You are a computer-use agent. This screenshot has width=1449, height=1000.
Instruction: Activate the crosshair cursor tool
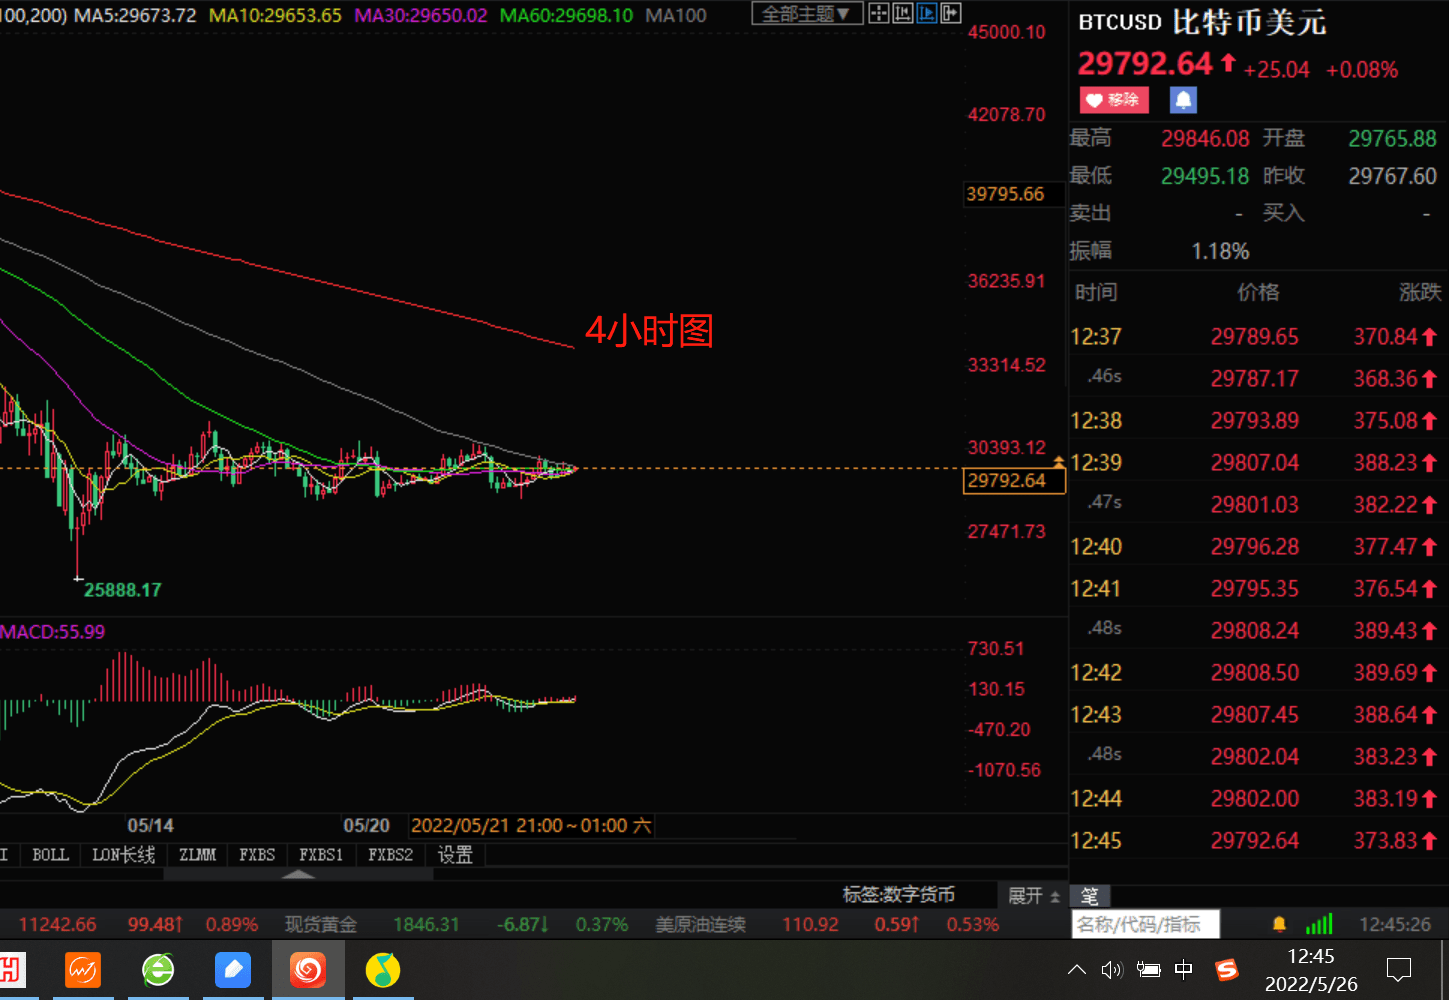tap(878, 14)
